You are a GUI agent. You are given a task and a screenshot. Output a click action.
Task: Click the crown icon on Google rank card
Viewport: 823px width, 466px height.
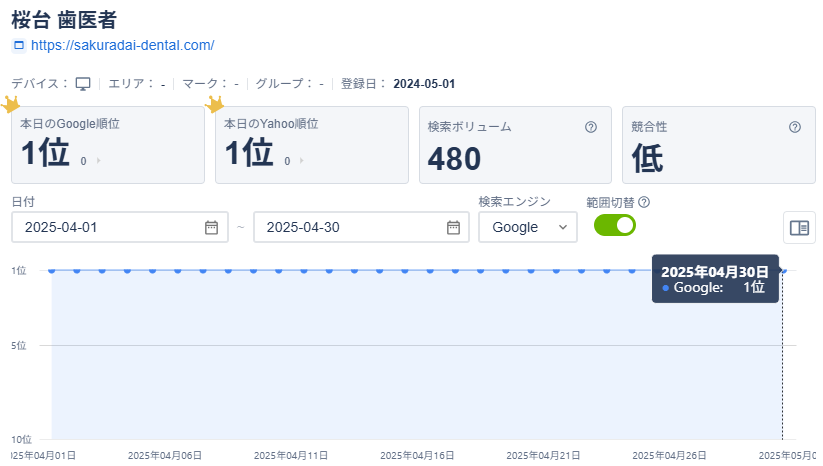point(11,104)
